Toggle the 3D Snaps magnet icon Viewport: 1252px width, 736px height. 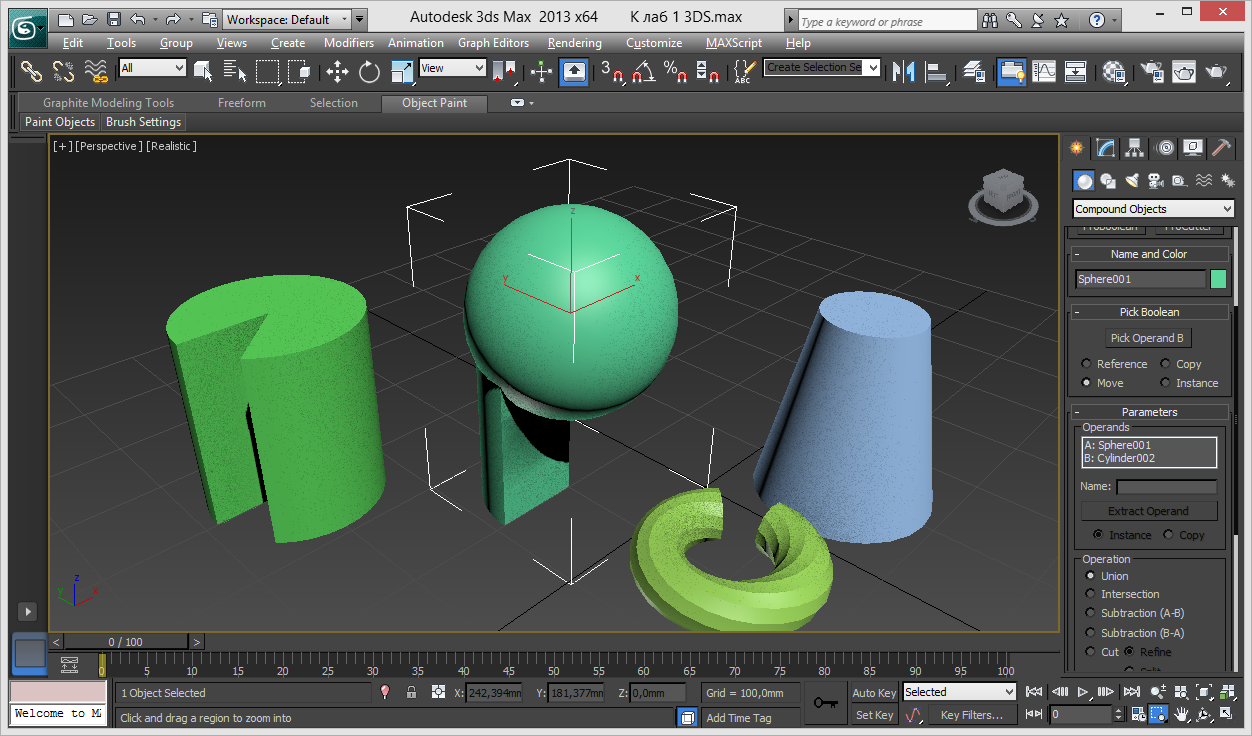click(x=612, y=71)
